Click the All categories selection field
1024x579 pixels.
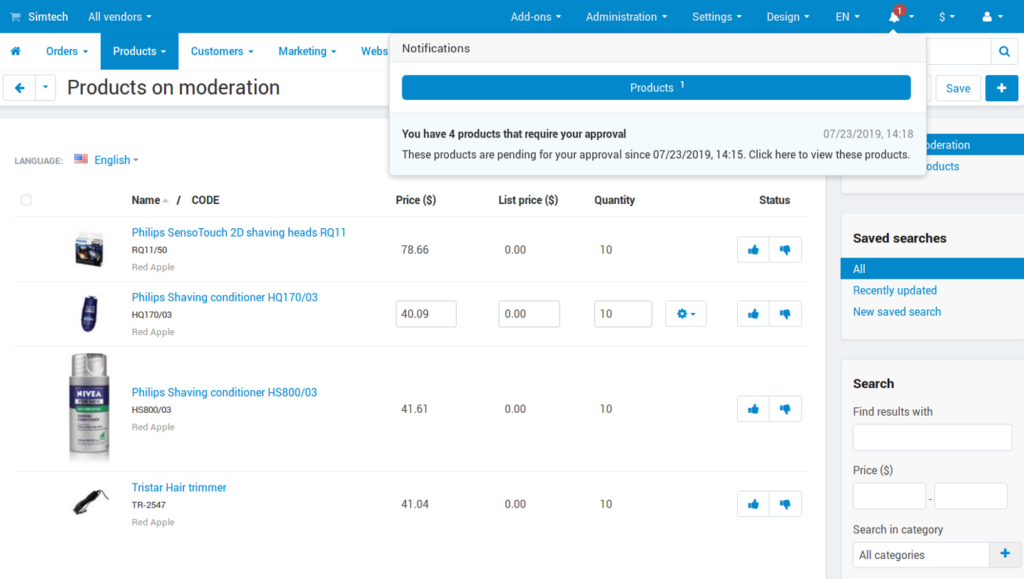click(x=921, y=555)
